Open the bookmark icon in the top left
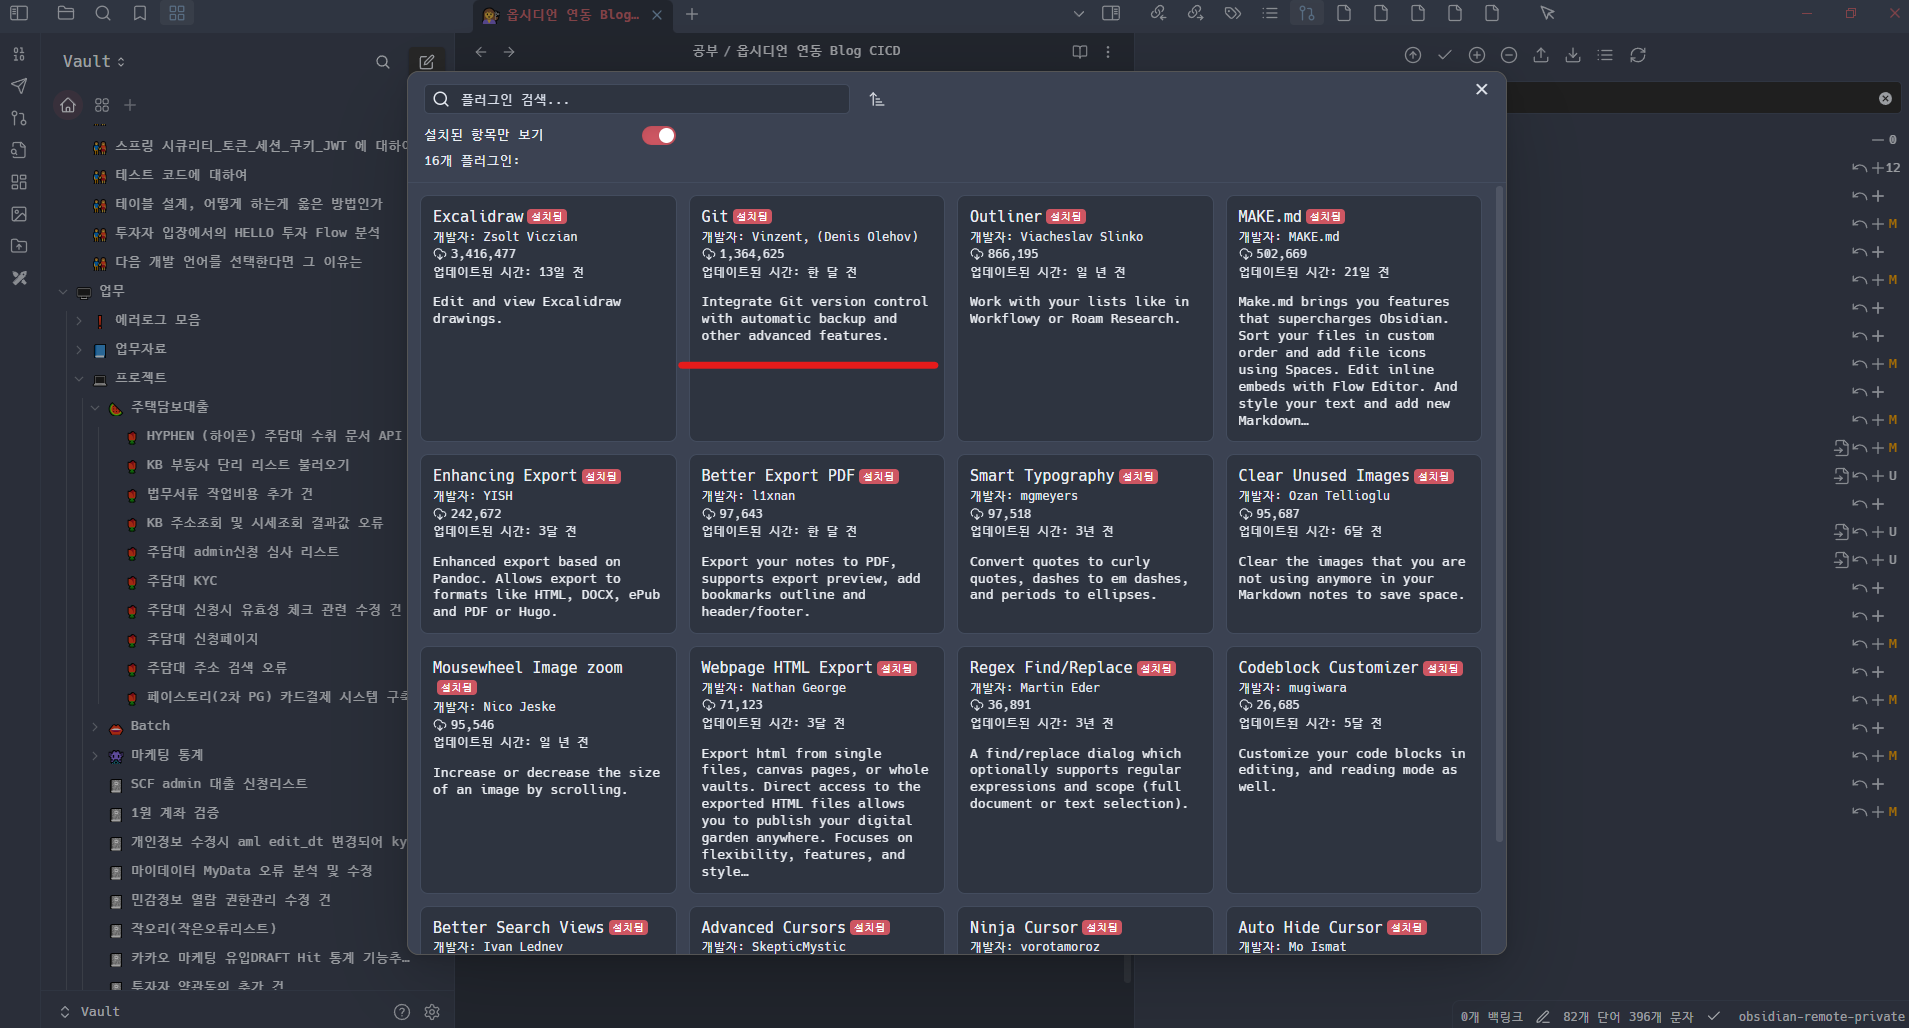 [x=140, y=13]
